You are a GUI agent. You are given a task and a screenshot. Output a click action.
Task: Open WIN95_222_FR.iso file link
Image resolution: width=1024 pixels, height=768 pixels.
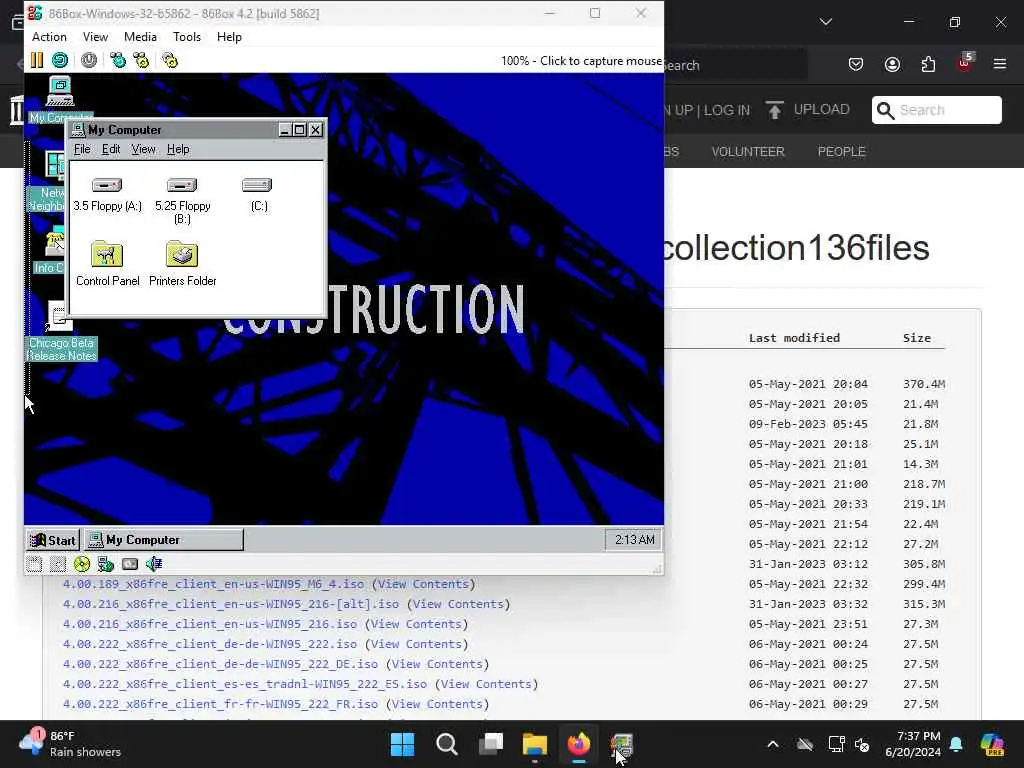[x=221, y=704]
